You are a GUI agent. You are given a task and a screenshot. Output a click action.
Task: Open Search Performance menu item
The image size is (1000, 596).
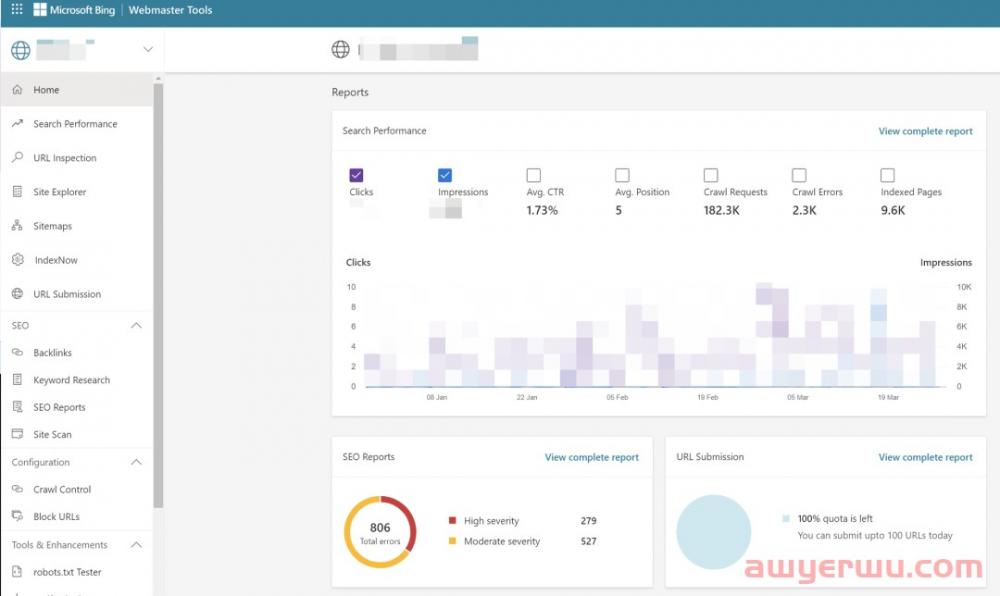coord(77,124)
